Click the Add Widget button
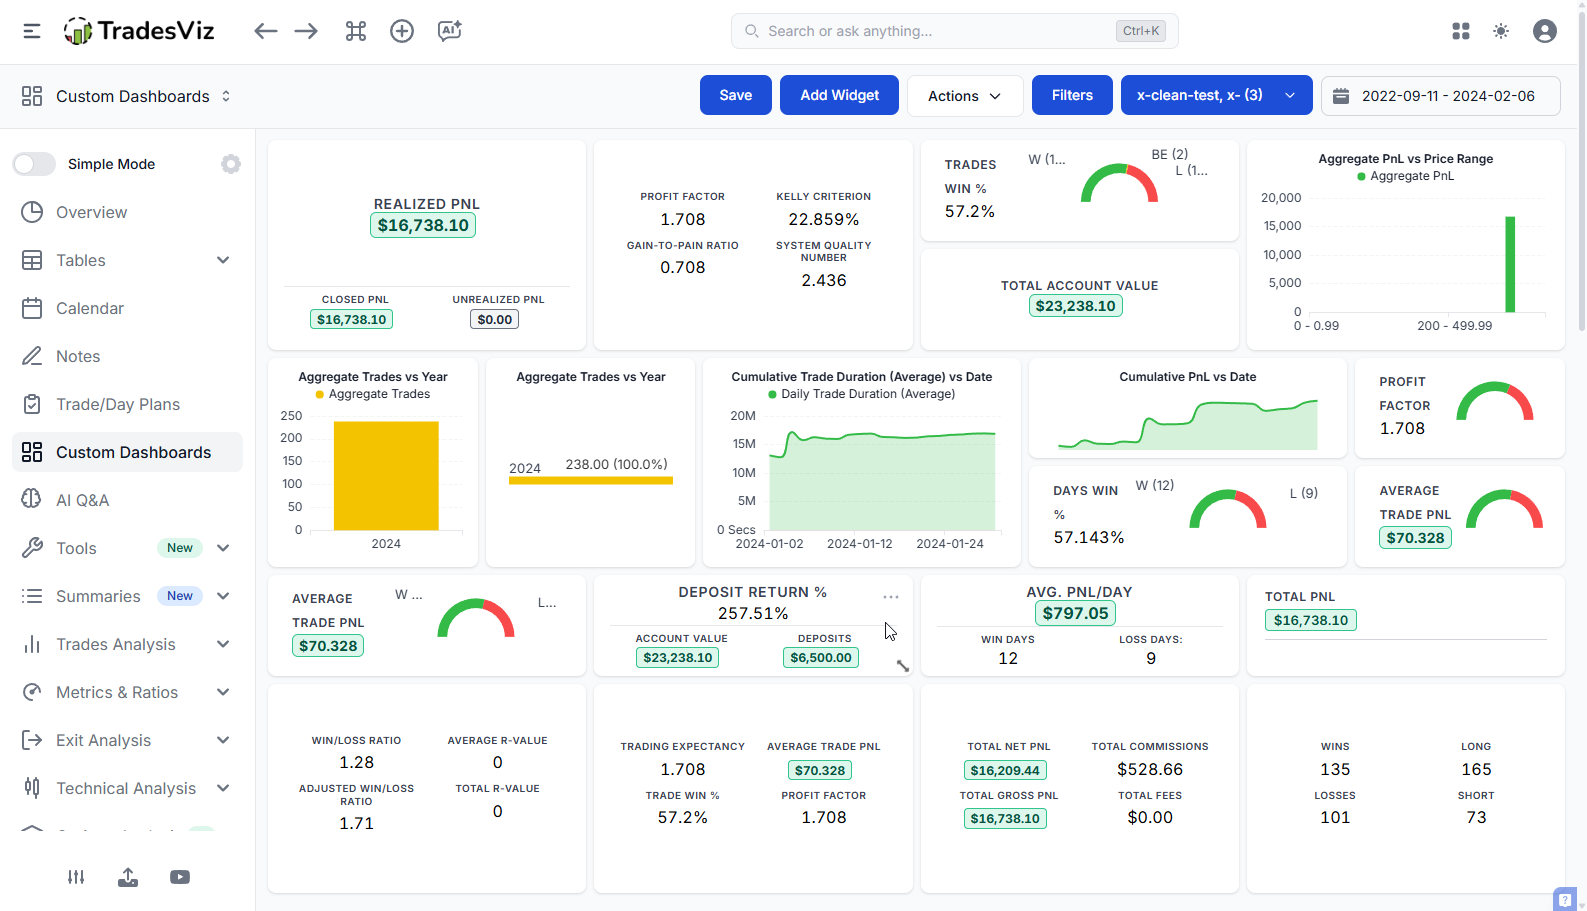 point(839,96)
